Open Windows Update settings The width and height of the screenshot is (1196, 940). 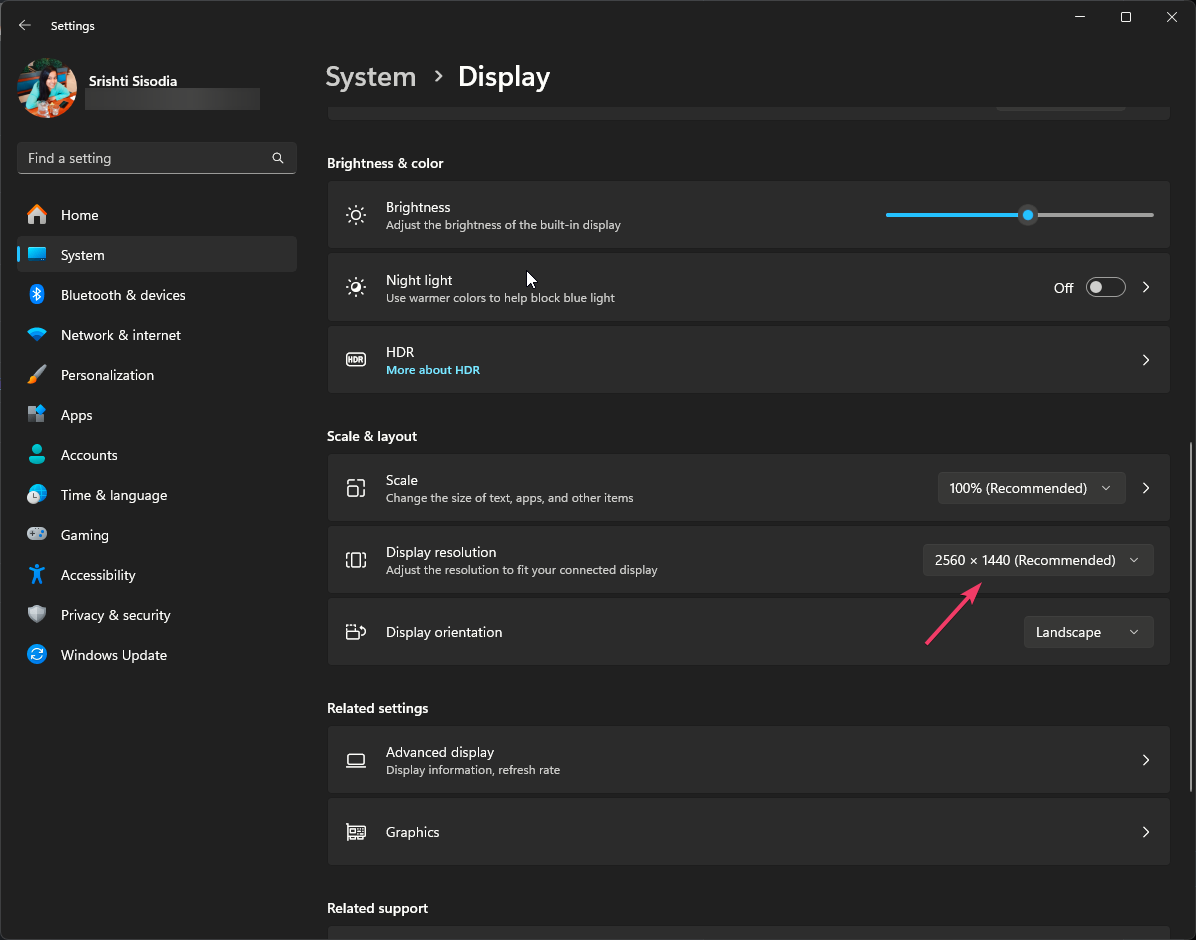pyautogui.click(x=156, y=655)
